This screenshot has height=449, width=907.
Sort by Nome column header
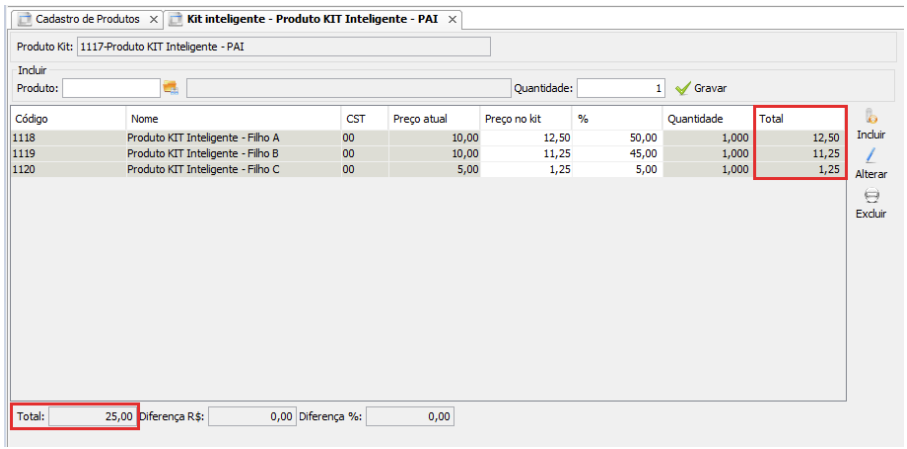point(232,118)
